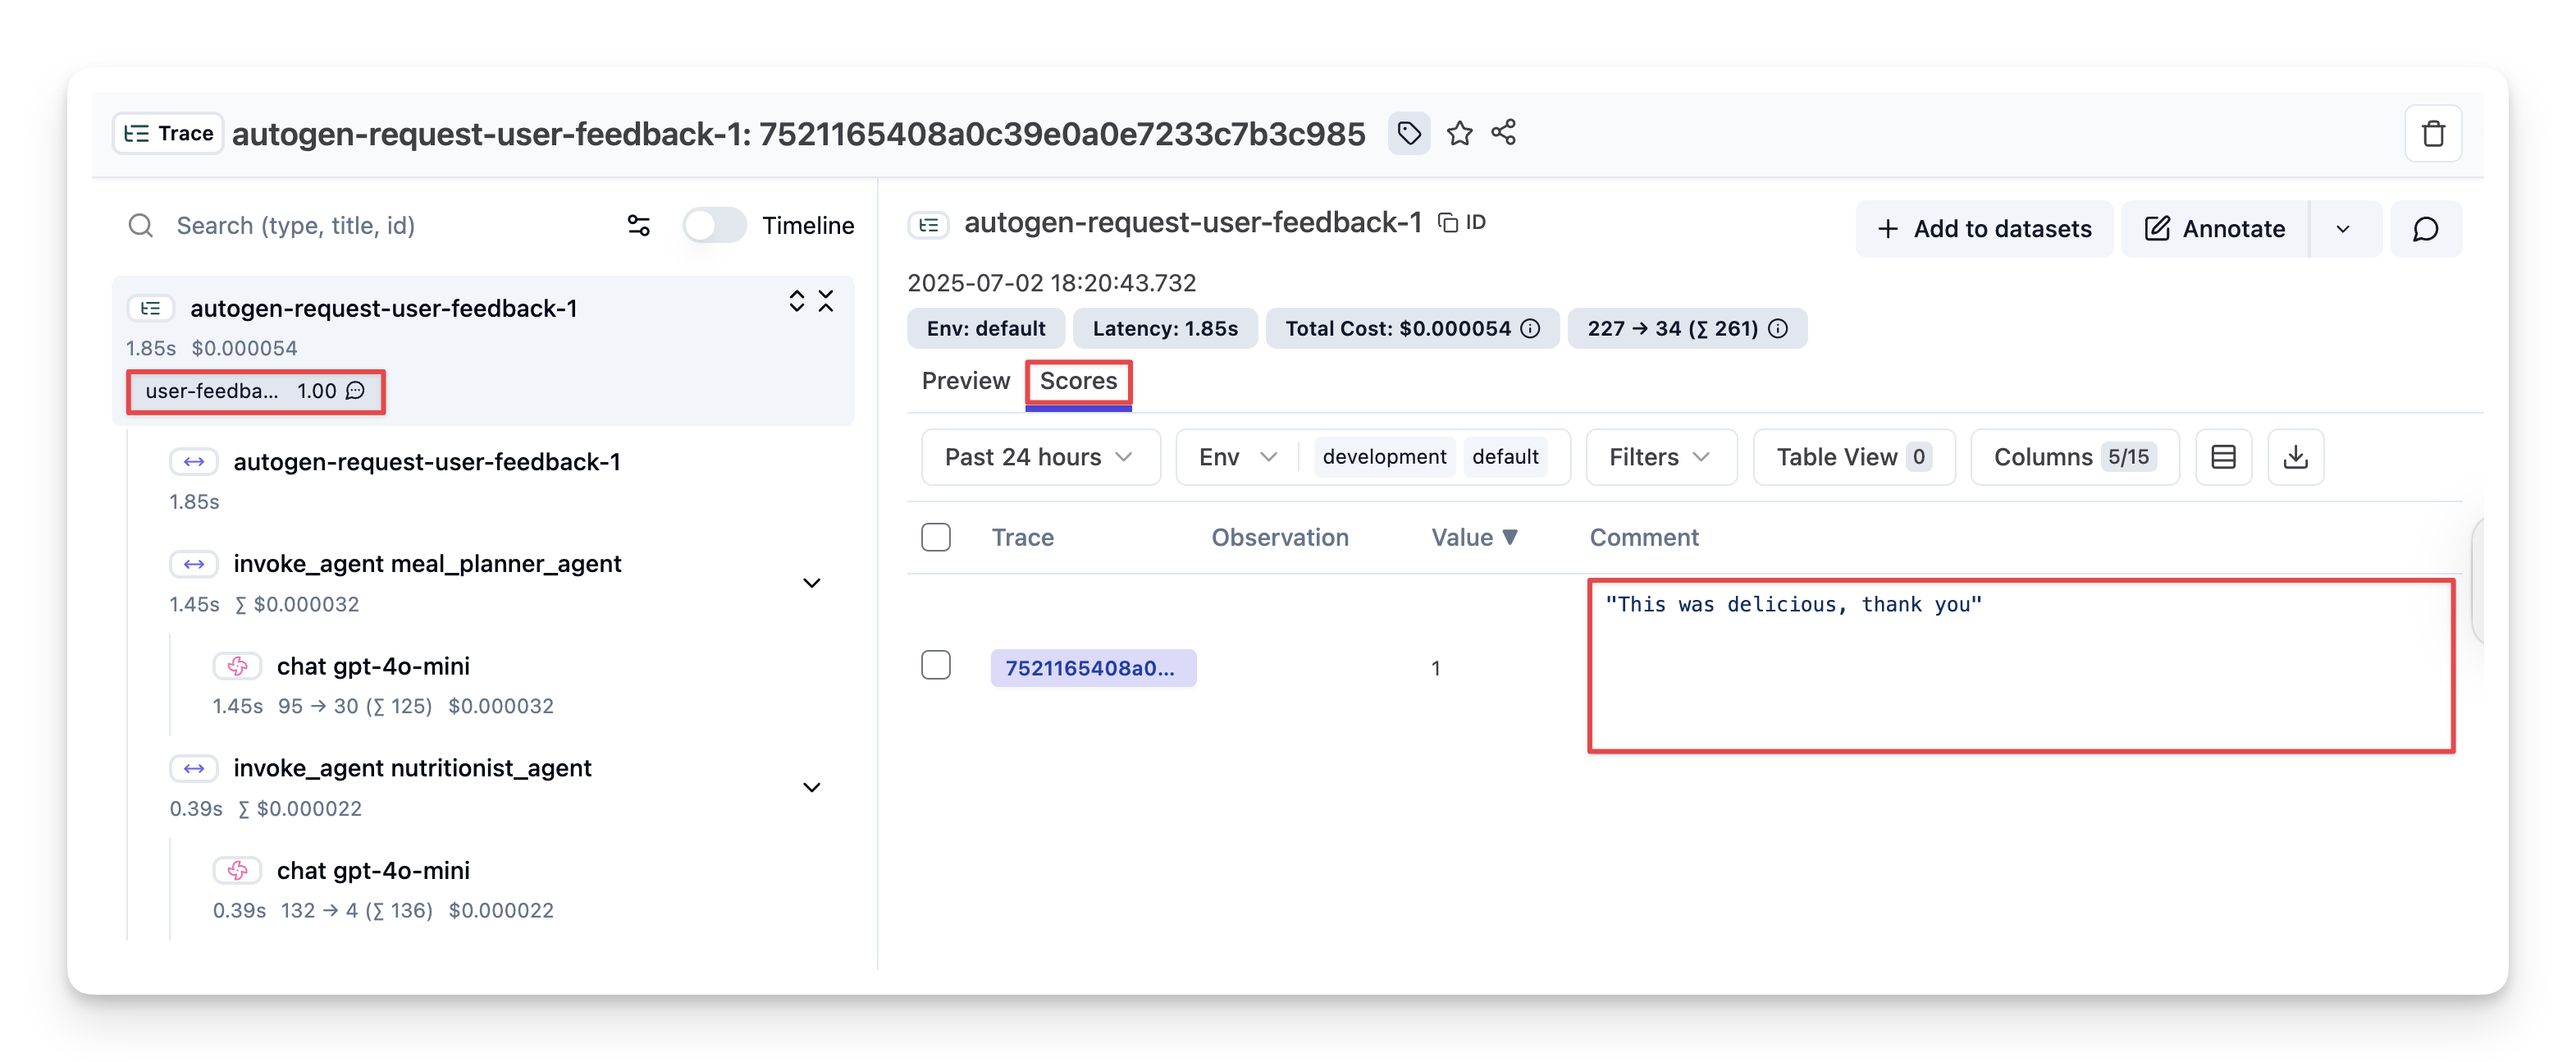Download the scores table

click(x=2295, y=457)
